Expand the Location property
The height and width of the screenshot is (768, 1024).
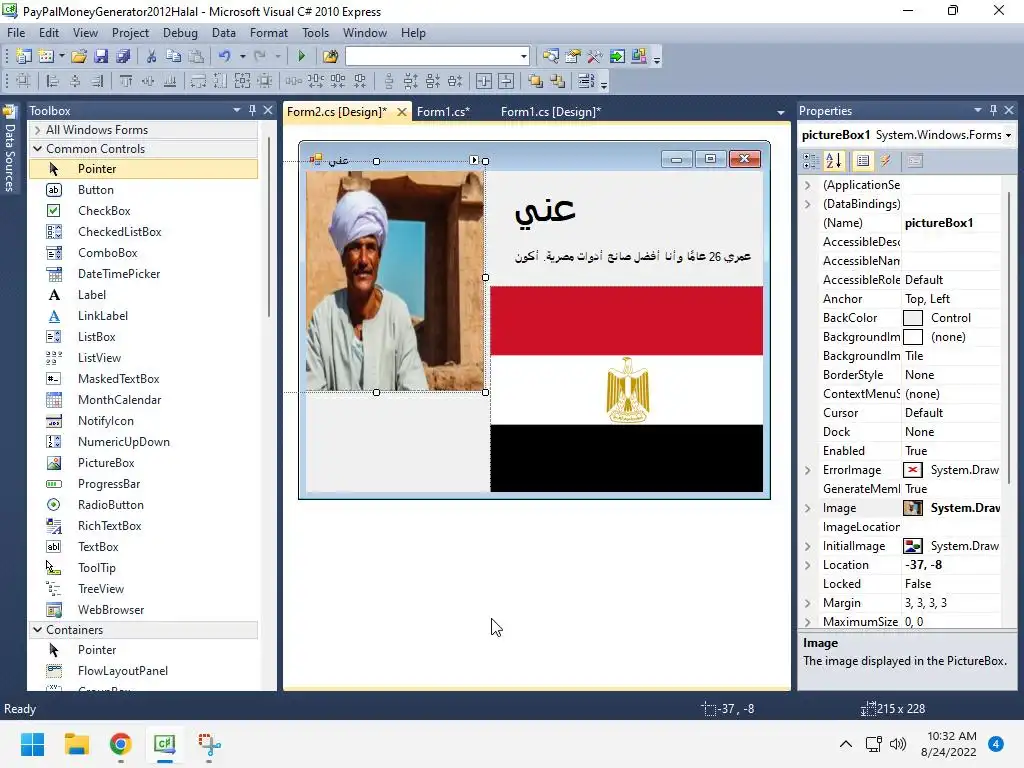808,565
